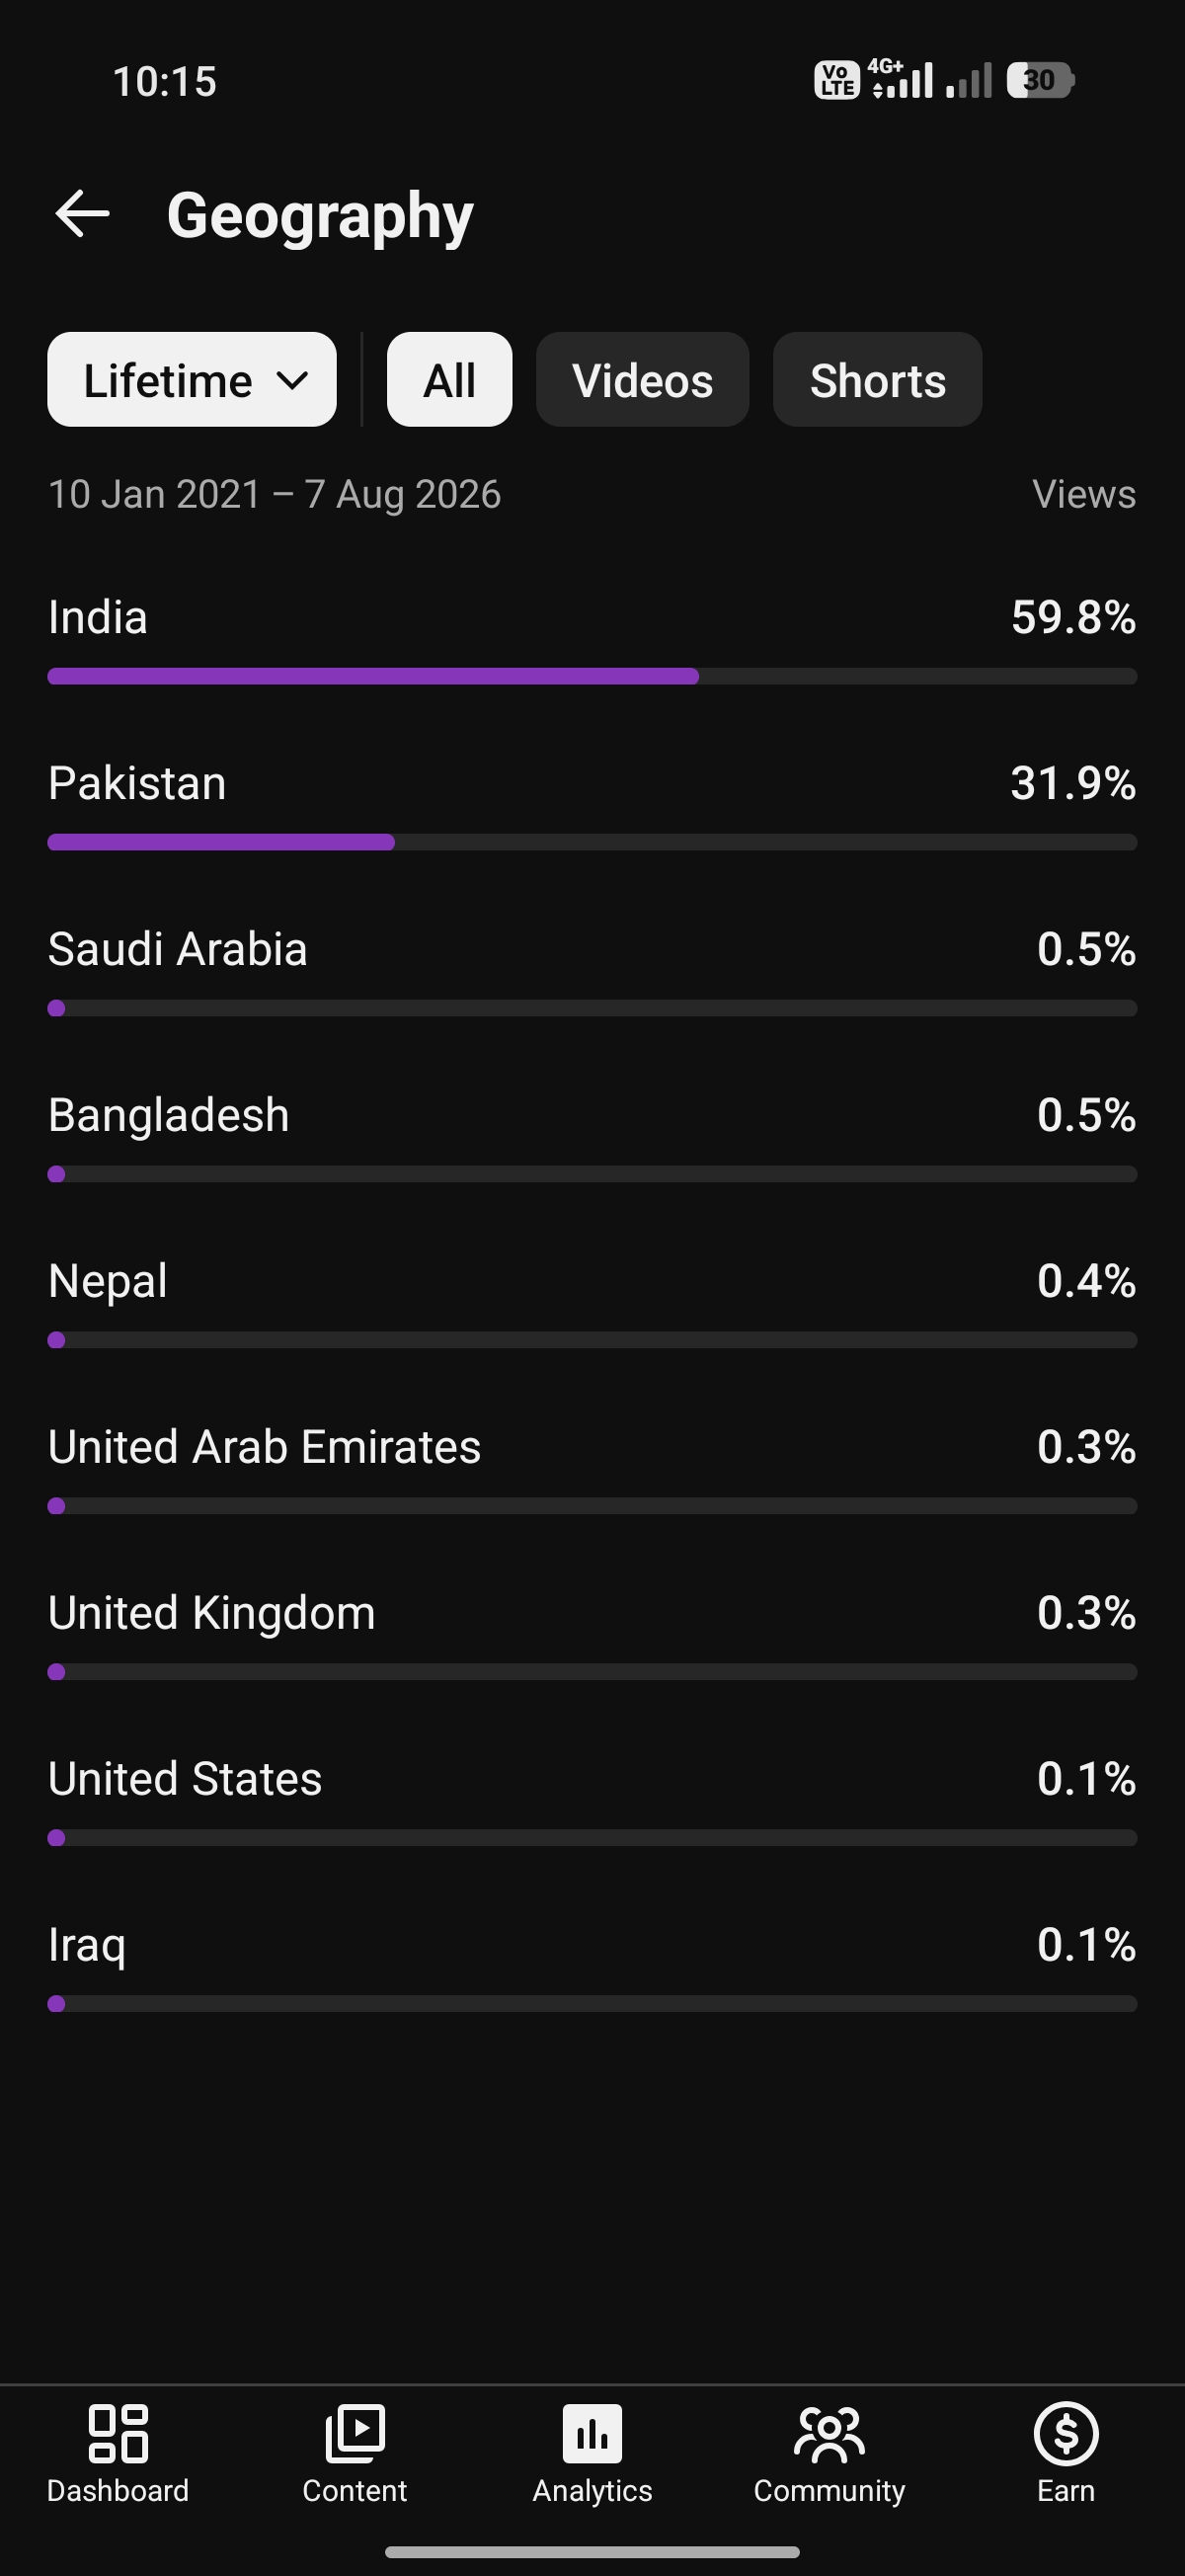Open the Earn dollar icon
Image resolution: width=1185 pixels, height=2576 pixels.
click(1066, 2433)
